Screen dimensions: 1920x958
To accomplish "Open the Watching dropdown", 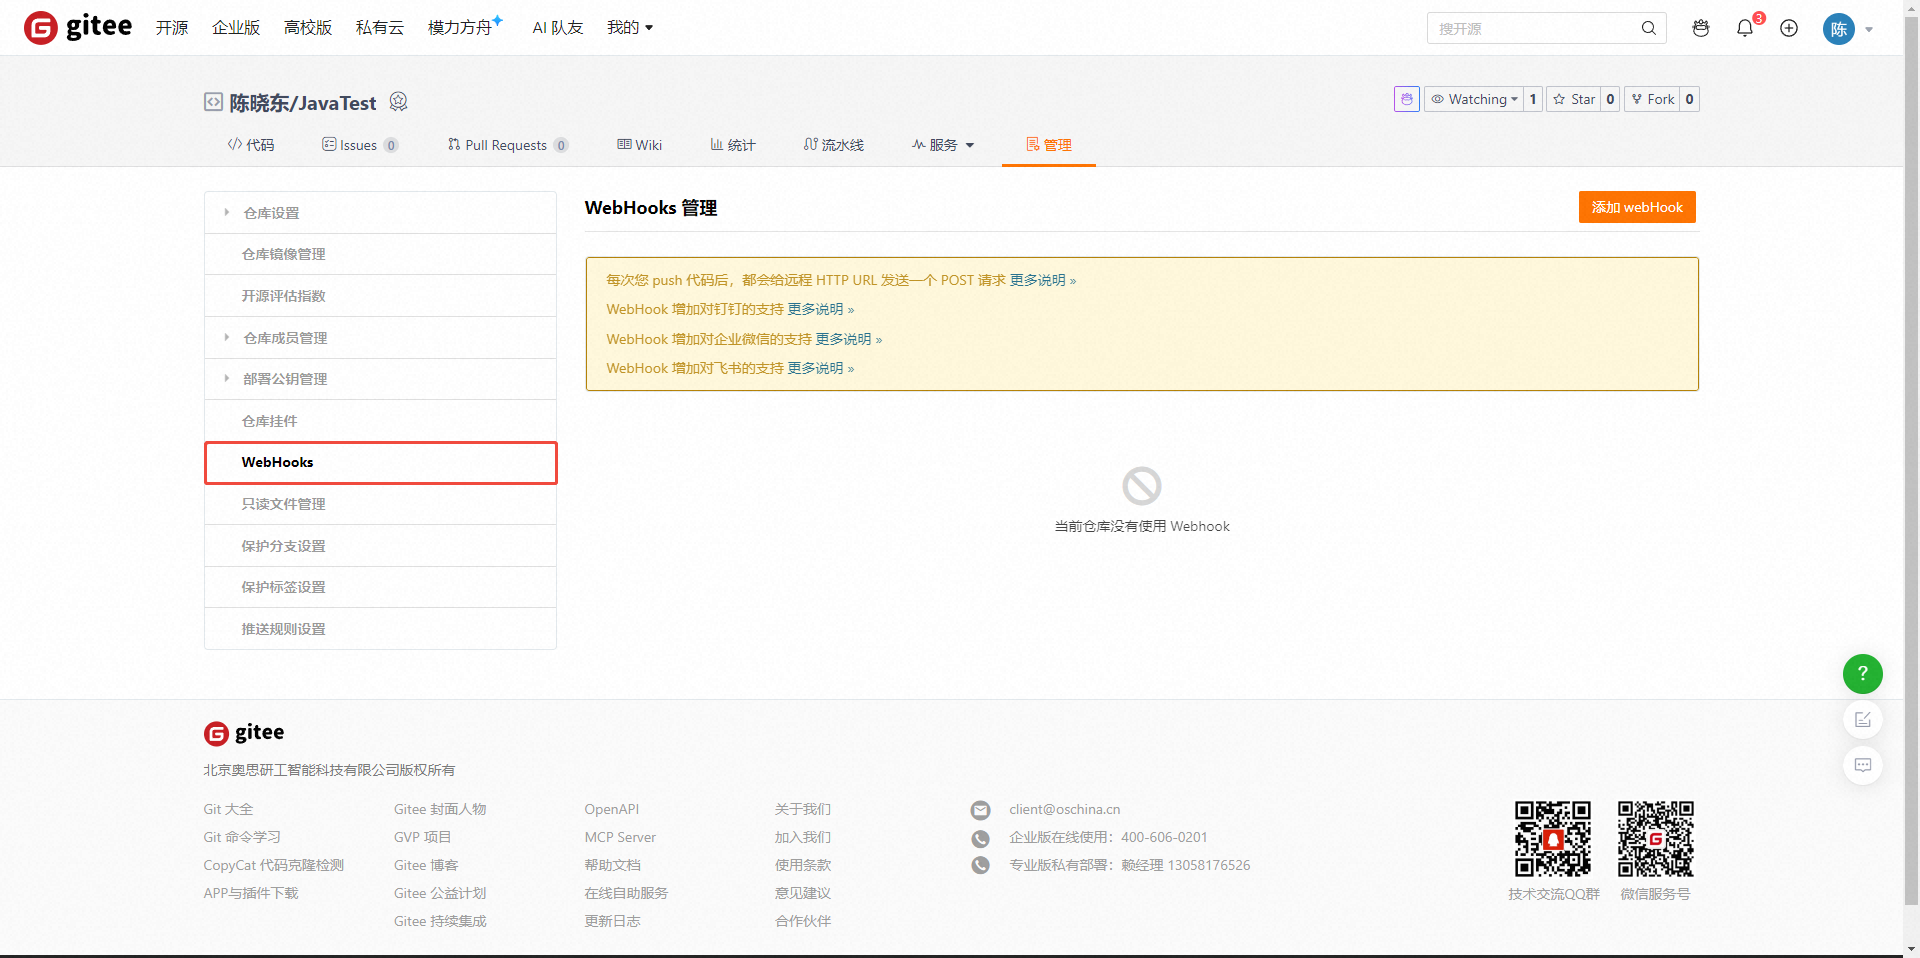I will (1474, 99).
